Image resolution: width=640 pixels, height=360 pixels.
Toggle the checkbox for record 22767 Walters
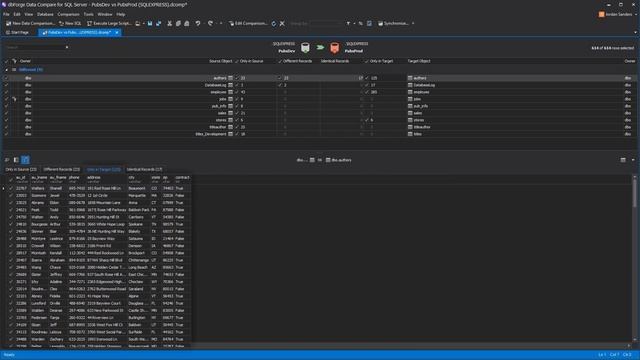(11, 189)
